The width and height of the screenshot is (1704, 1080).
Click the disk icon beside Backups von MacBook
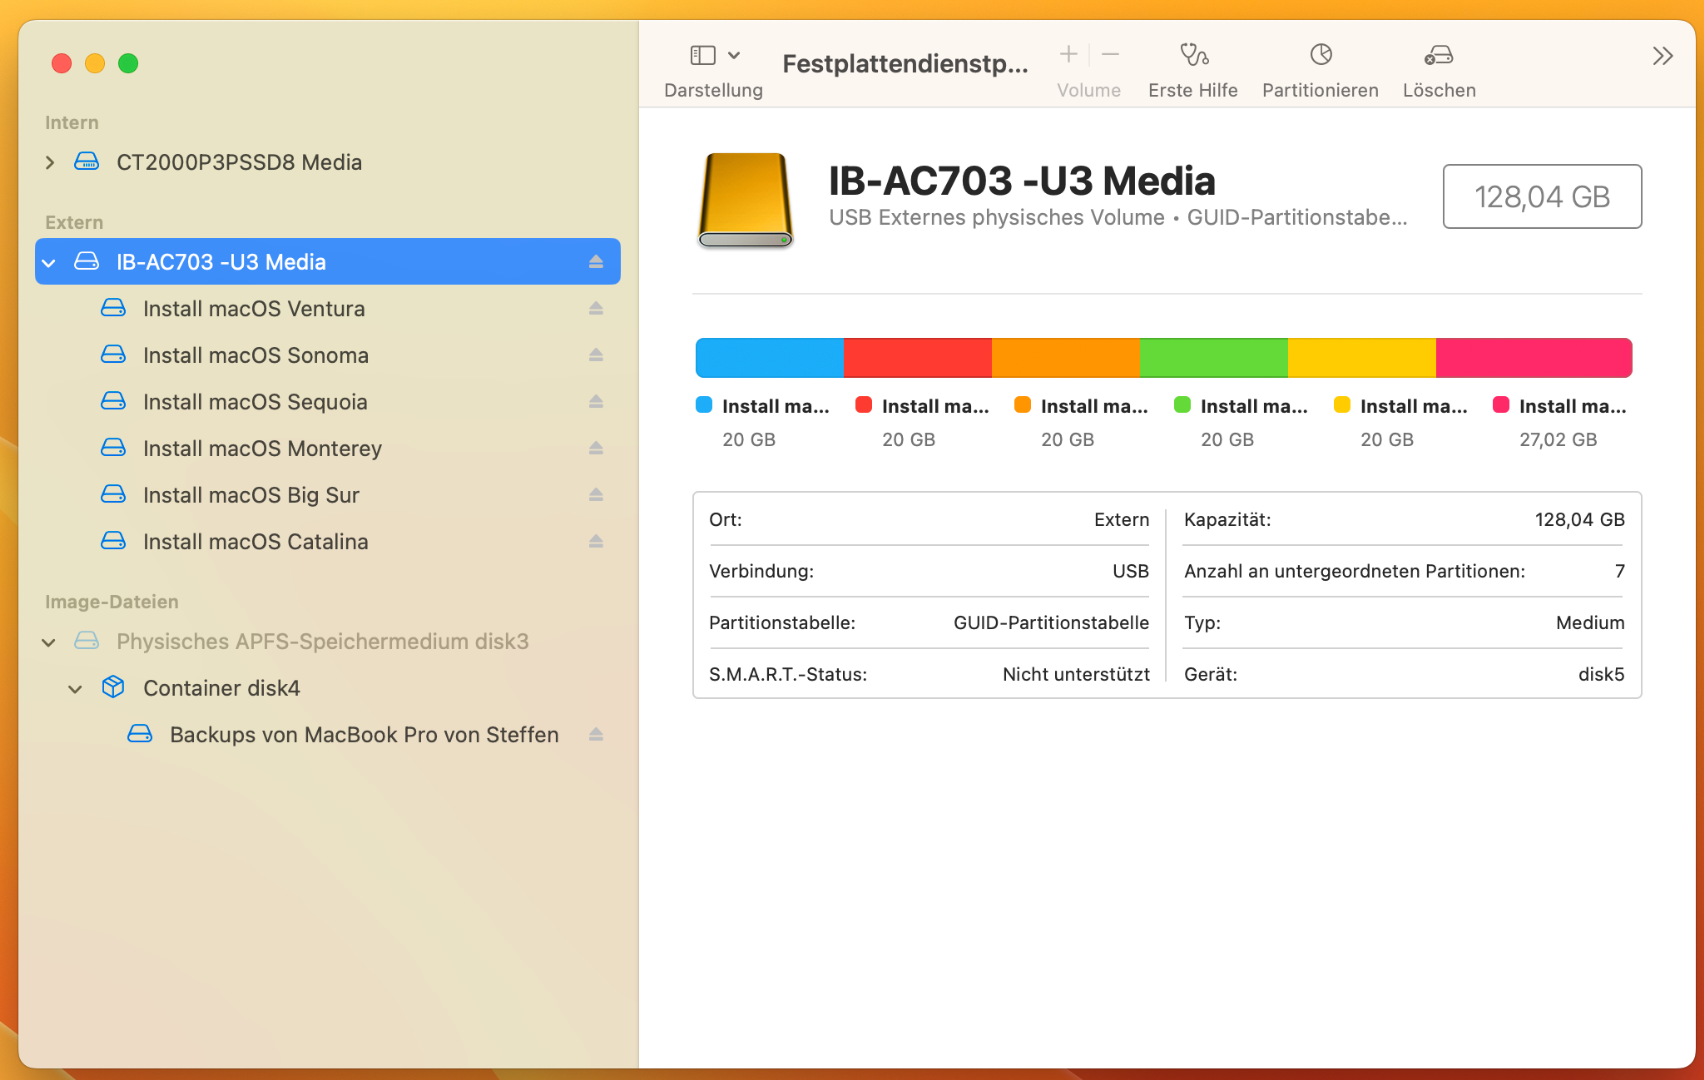[x=140, y=734]
